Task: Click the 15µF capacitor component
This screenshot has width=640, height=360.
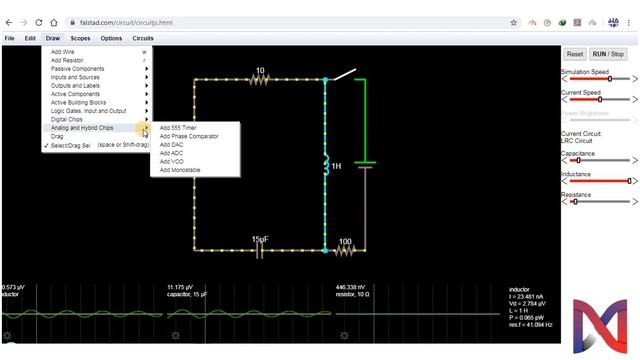Action: (x=260, y=251)
